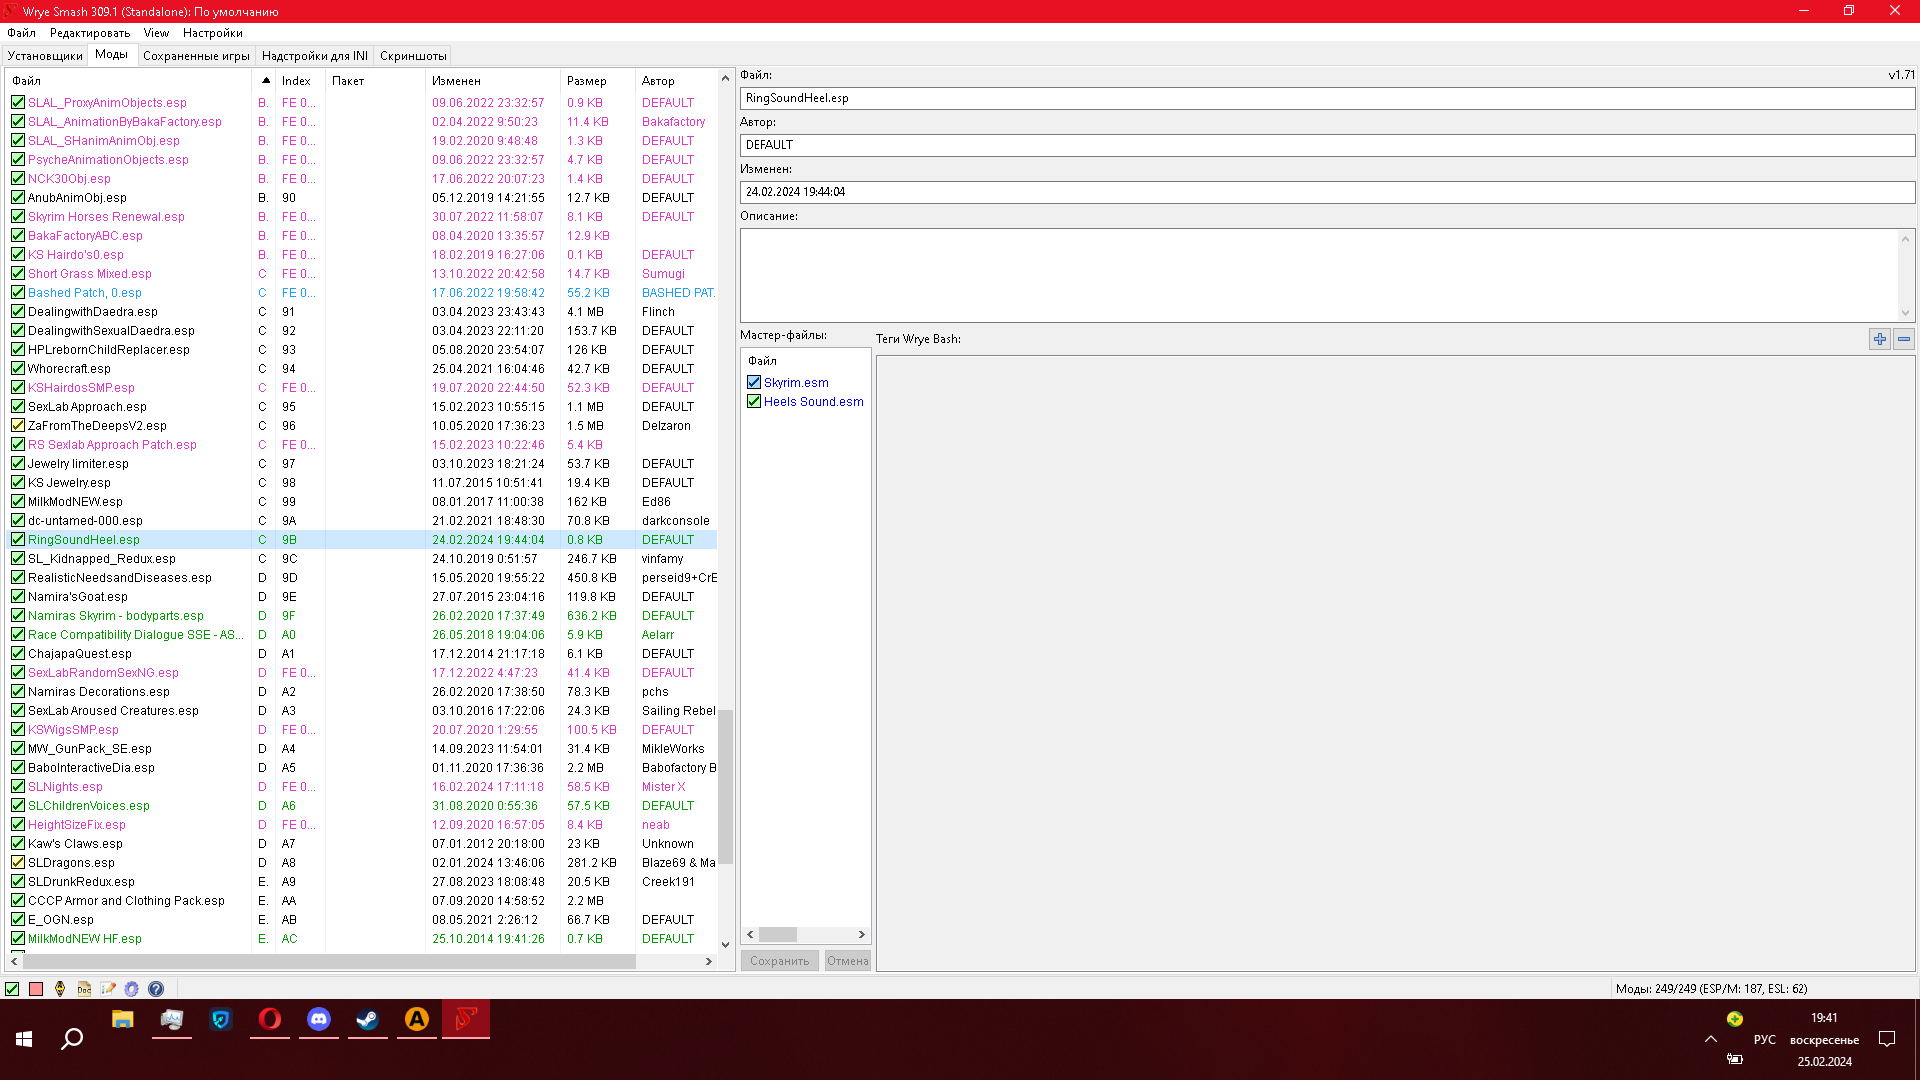Click the notepad with pencil icon
The image size is (1920, 1080).
tap(108, 989)
